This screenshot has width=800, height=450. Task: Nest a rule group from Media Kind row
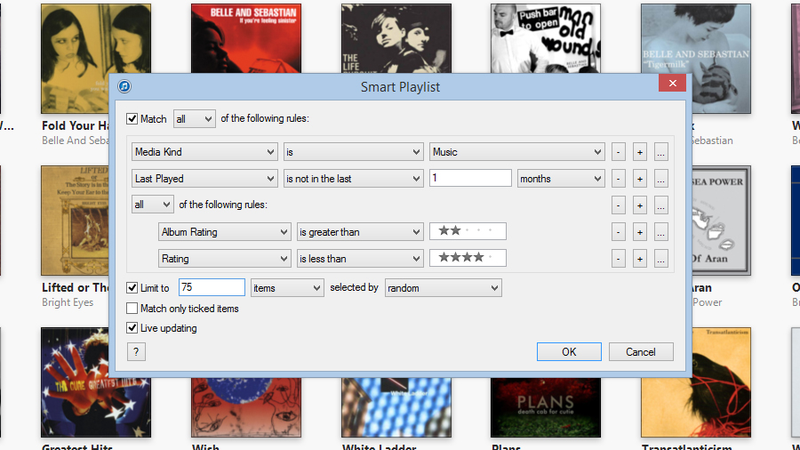tap(661, 152)
